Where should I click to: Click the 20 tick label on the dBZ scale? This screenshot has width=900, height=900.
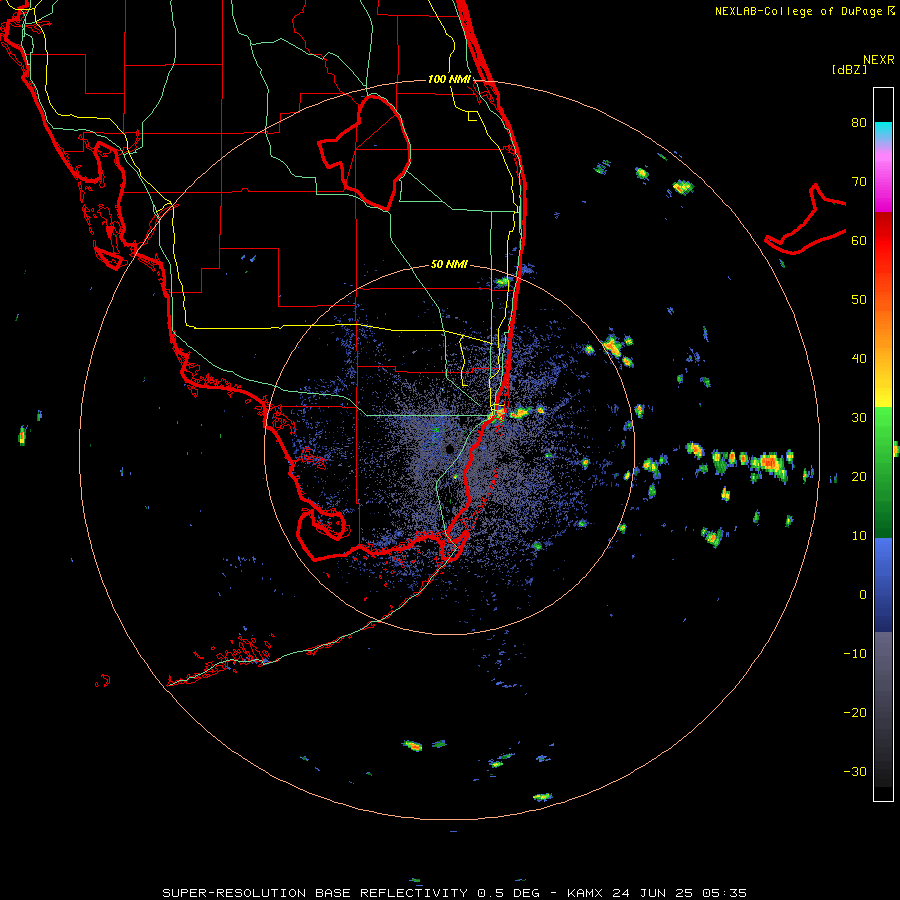click(x=859, y=476)
